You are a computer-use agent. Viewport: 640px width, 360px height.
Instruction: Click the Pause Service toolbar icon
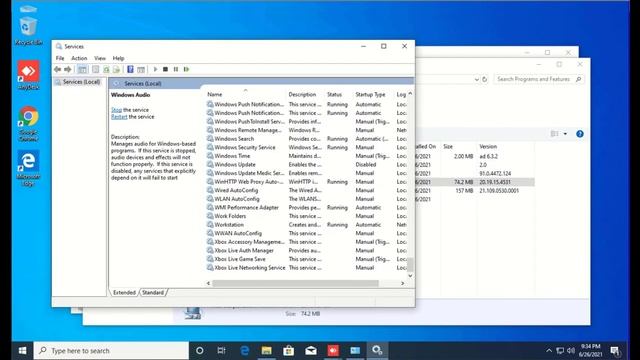tap(176, 69)
